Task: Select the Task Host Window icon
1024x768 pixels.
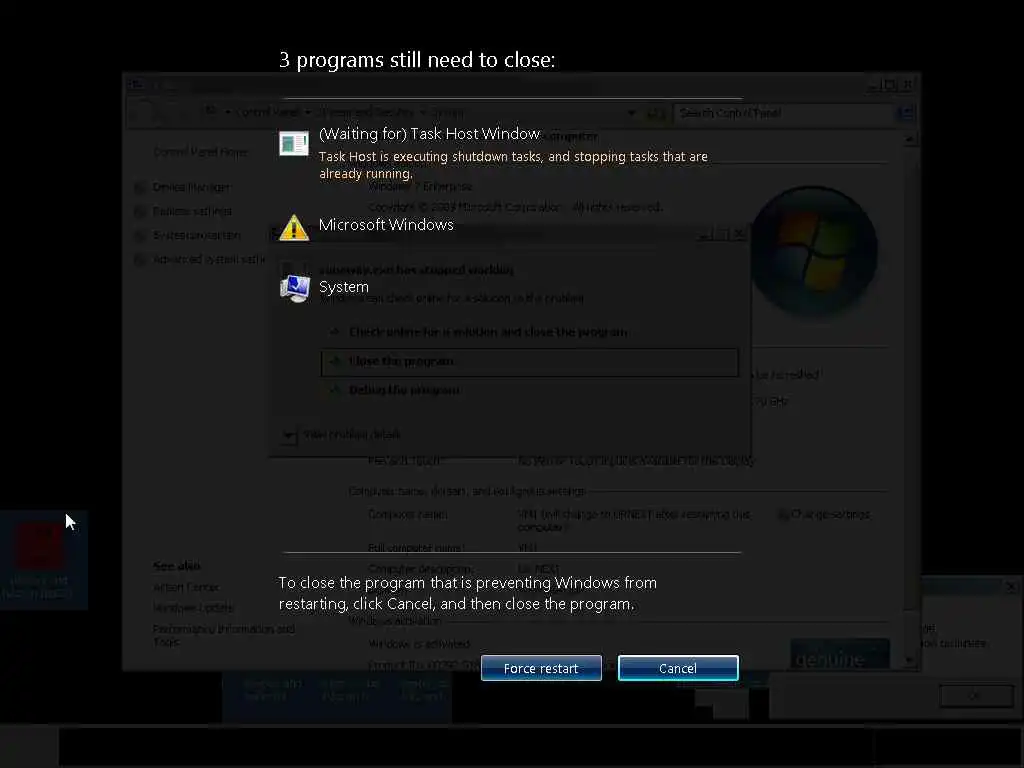Action: tap(294, 143)
